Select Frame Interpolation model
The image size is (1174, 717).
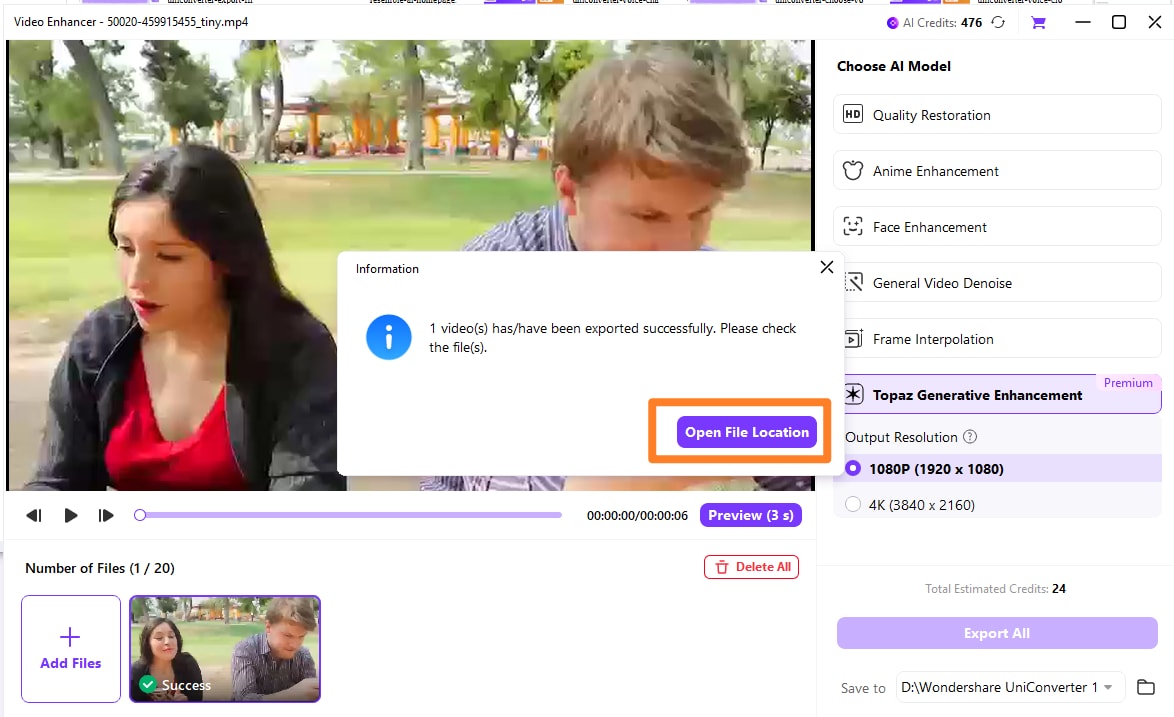pyautogui.click(x=1003, y=339)
